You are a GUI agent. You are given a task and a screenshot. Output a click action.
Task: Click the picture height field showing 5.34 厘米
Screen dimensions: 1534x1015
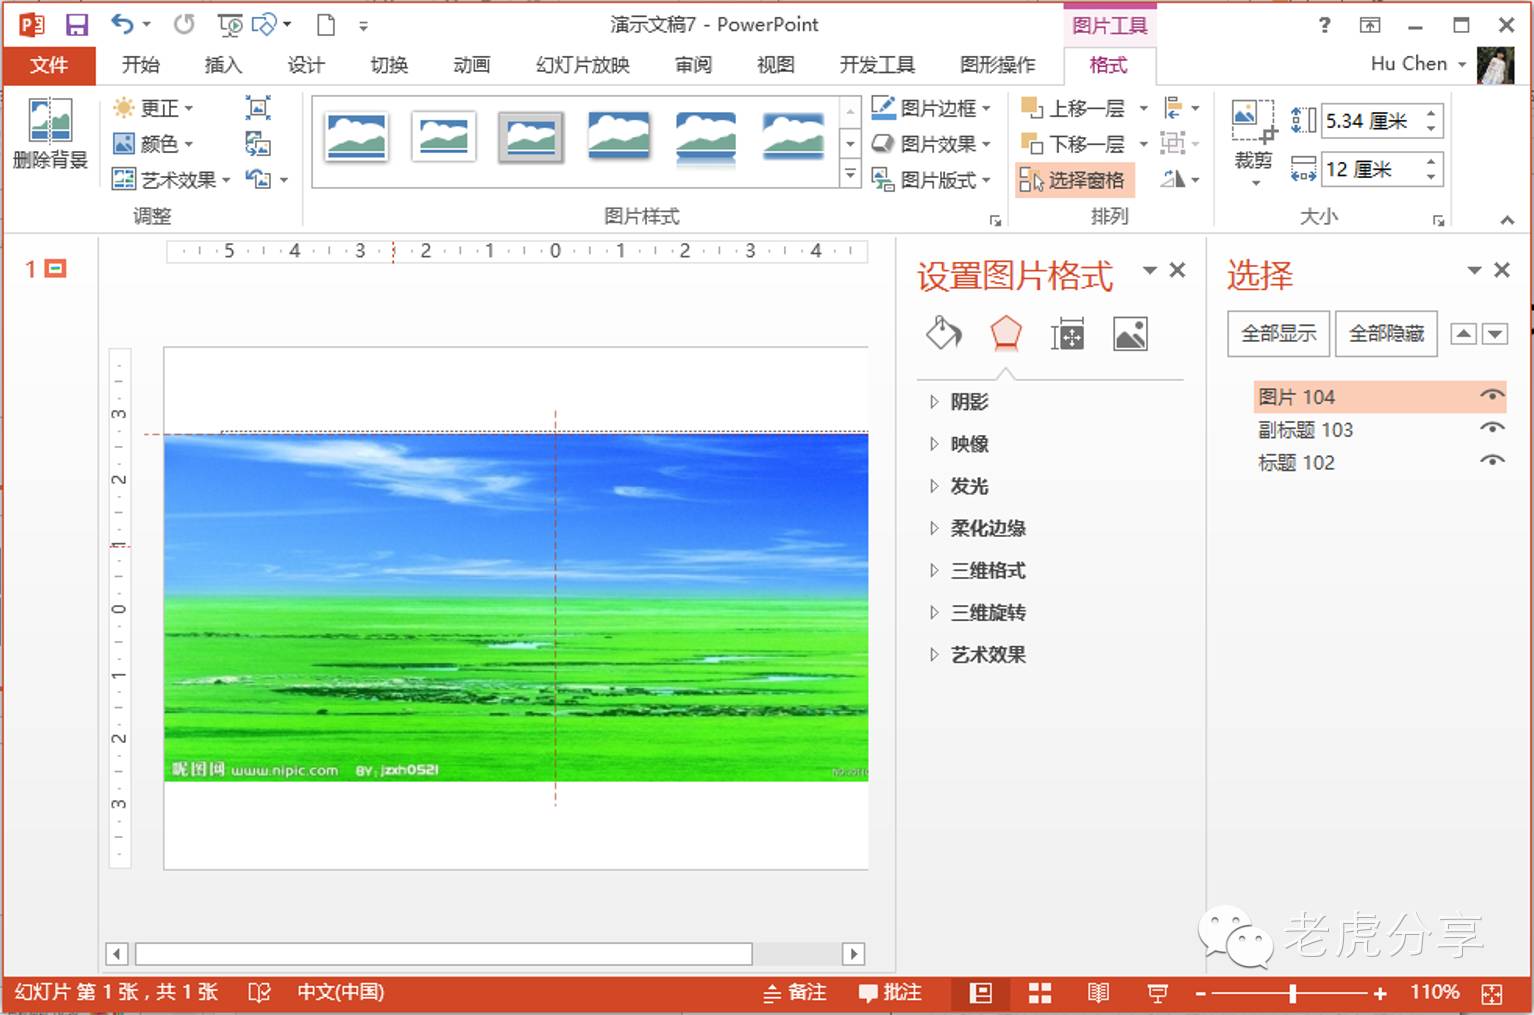[x=1372, y=121]
